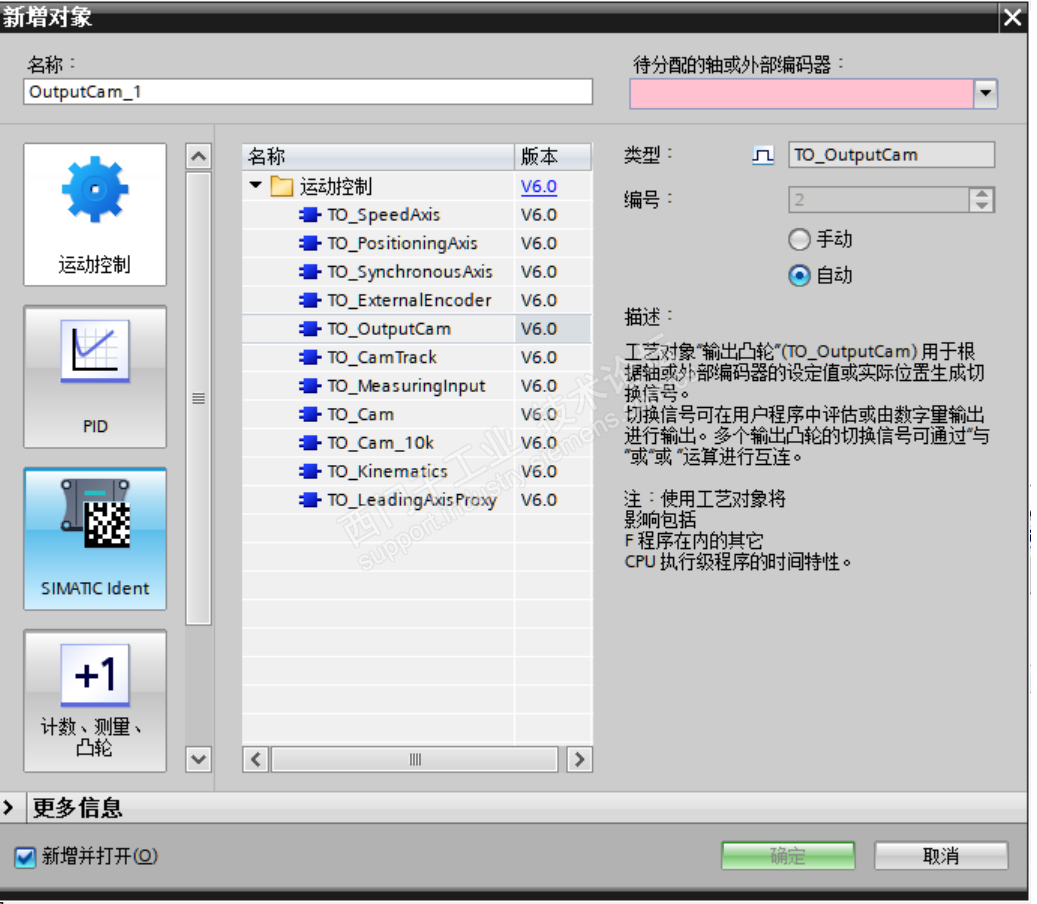Viewport: 1037px width, 904px height.
Task: Expand the 更多信息 section
Action: point(9,807)
